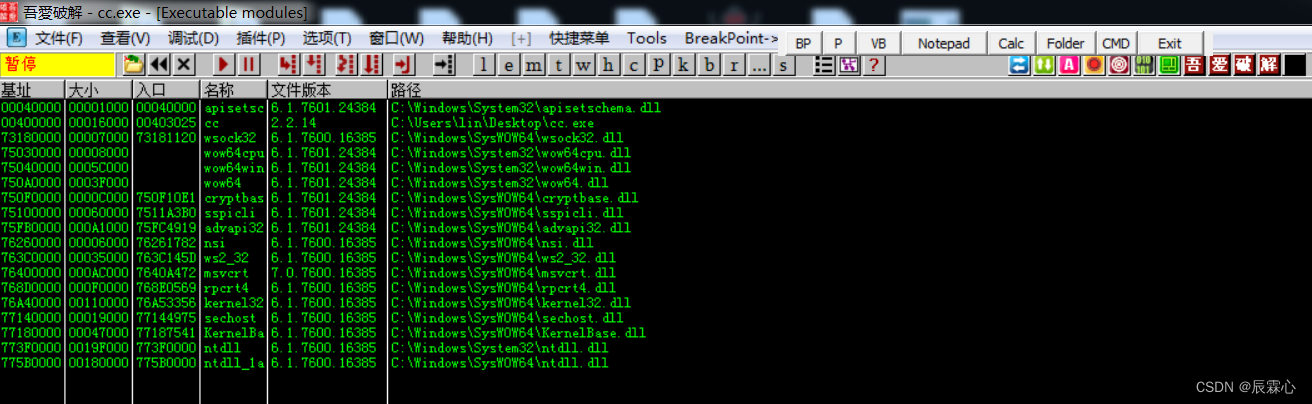The image size is (1312, 404).
Task: Click the blue swap arrows plugin icon
Action: (1019, 65)
